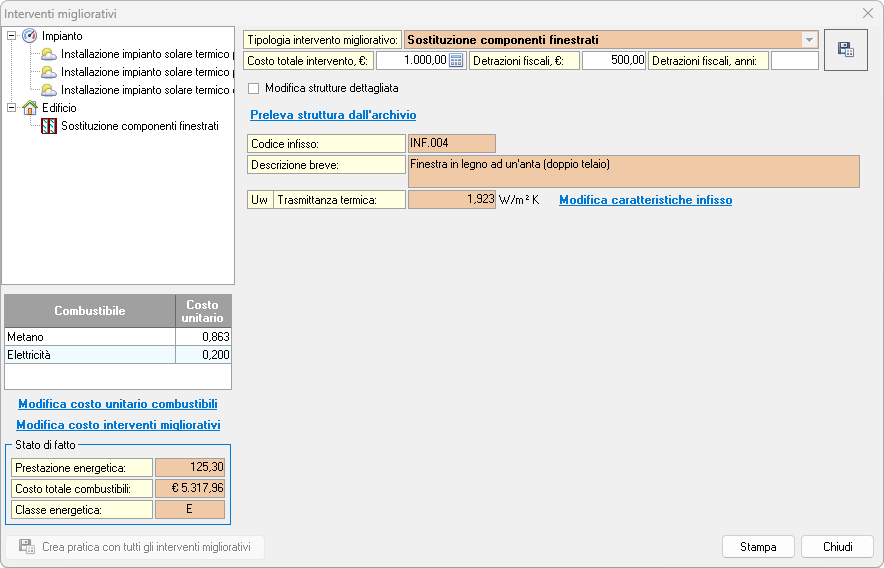Open Tipologia intervento migliorativo dropdown
The image size is (884, 568).
click(809, 40)
